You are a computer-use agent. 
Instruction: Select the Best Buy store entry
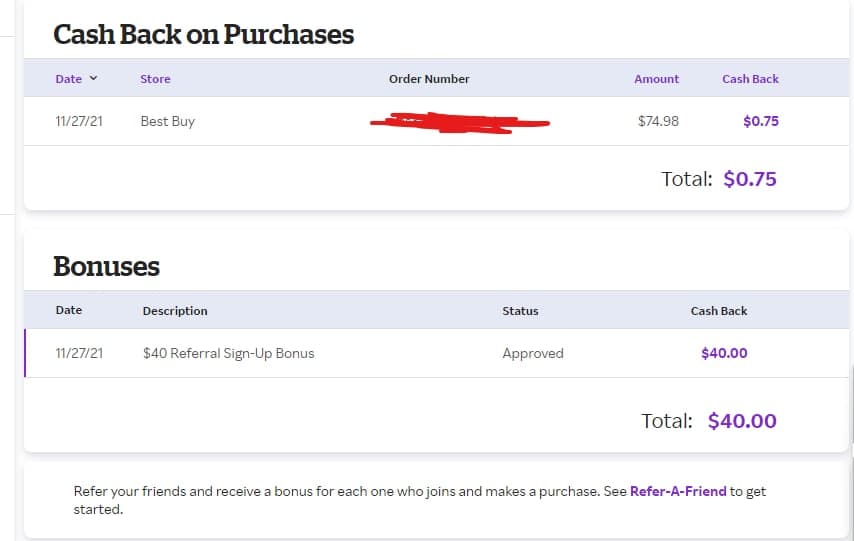(x=167, y=121)
